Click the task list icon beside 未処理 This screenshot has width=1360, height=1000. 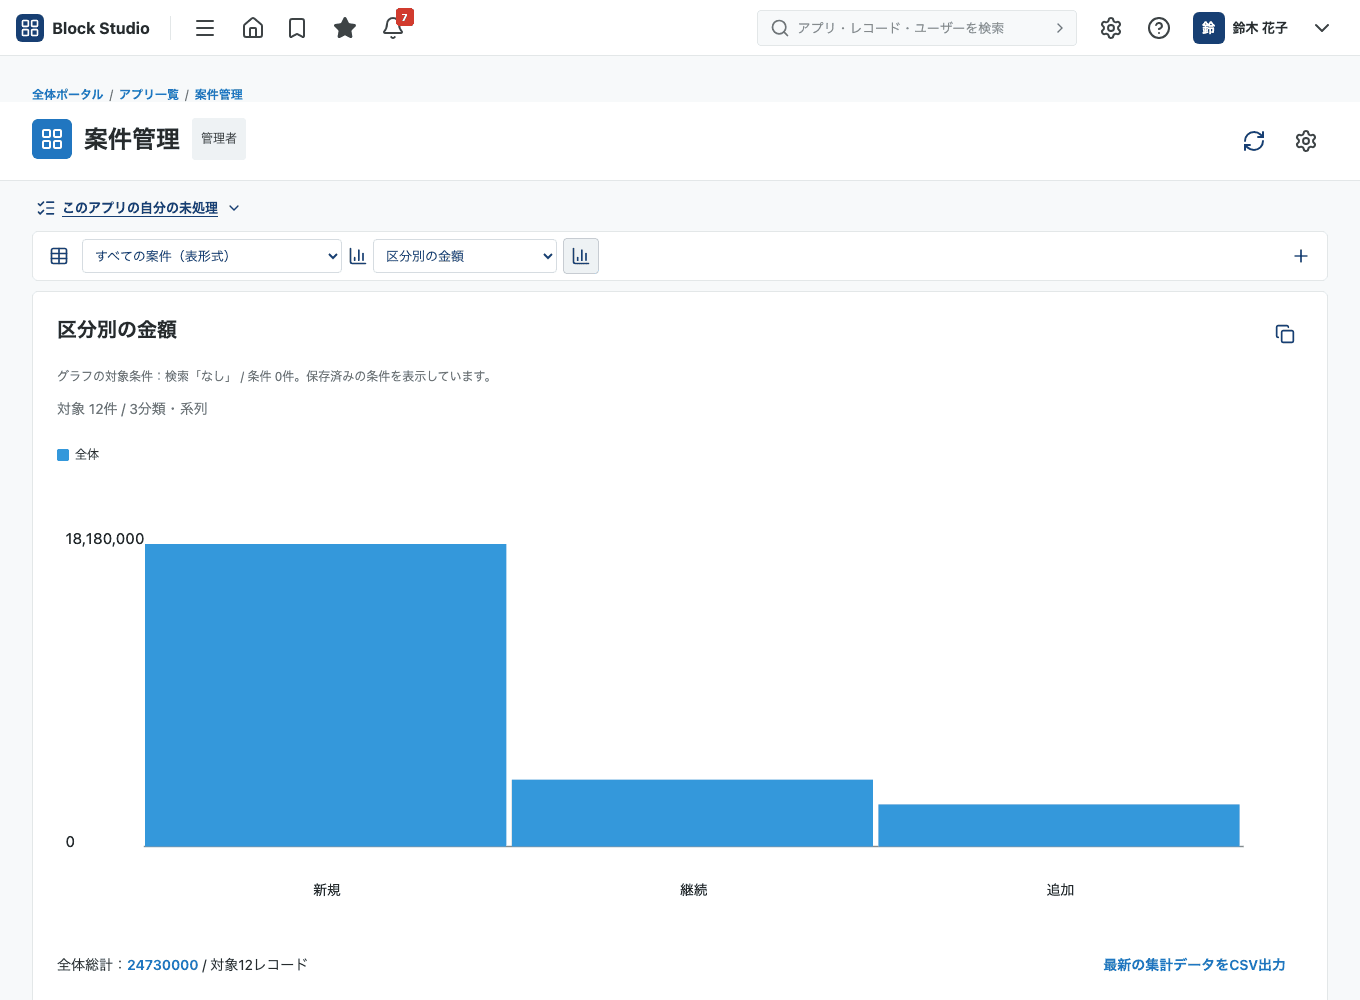[x=46, y=208]
